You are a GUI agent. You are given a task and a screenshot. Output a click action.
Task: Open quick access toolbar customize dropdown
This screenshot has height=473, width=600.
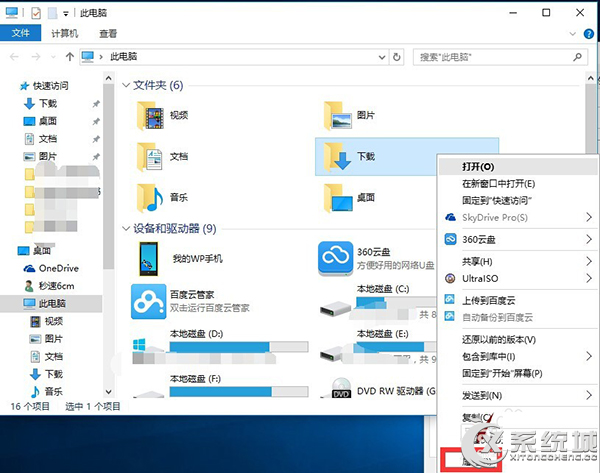tap(66, 14)
